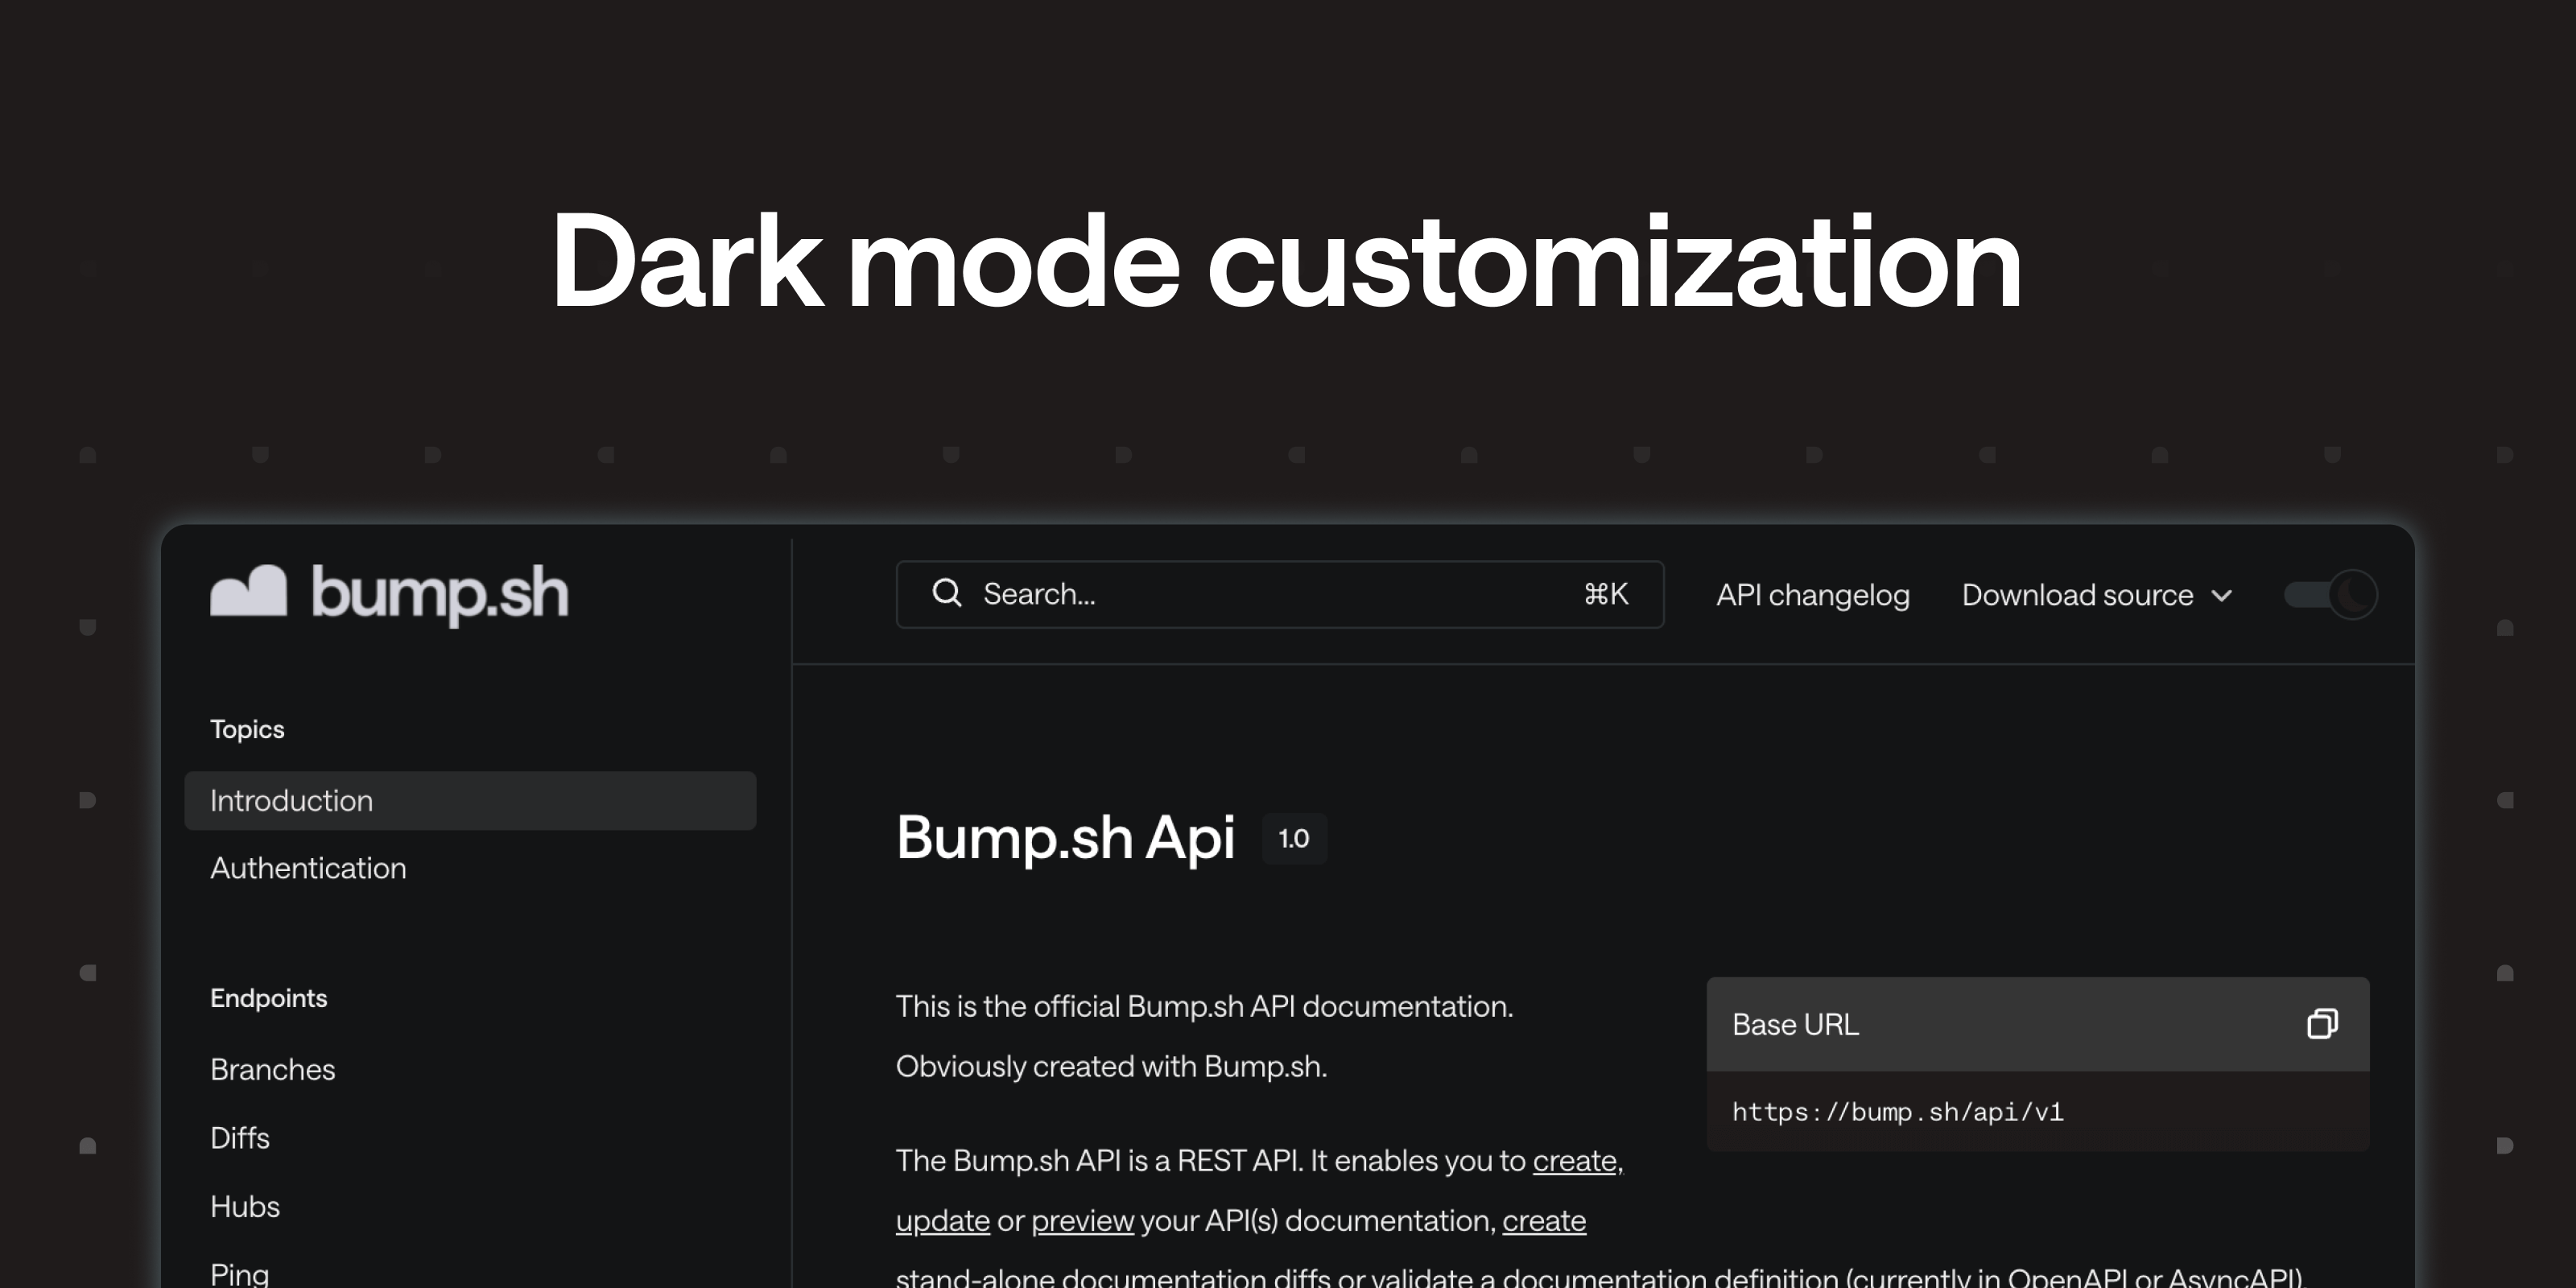Click the bump.sh cloud logo
The width and height of the screenshot is (2576, 1288).
247,593
